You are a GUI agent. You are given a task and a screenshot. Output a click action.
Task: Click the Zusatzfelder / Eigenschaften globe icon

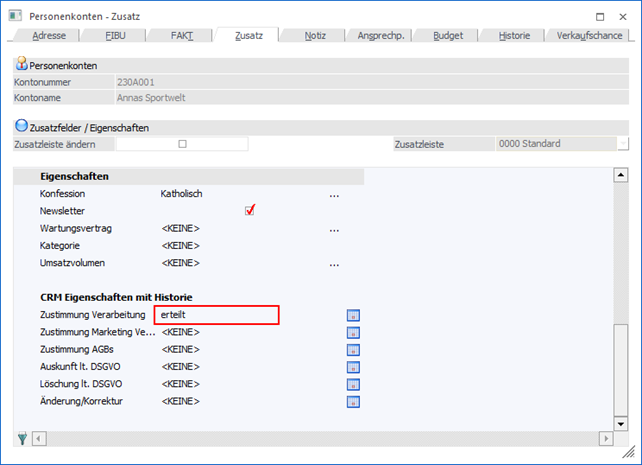[21, 127]
